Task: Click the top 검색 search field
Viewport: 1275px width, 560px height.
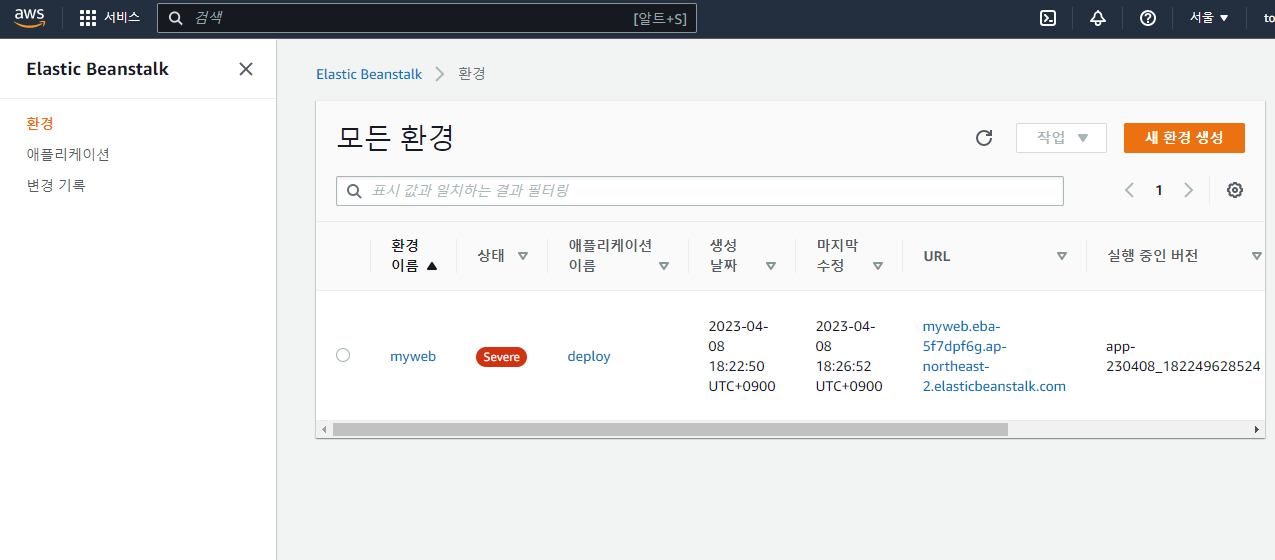Action: tap(427, 18)
